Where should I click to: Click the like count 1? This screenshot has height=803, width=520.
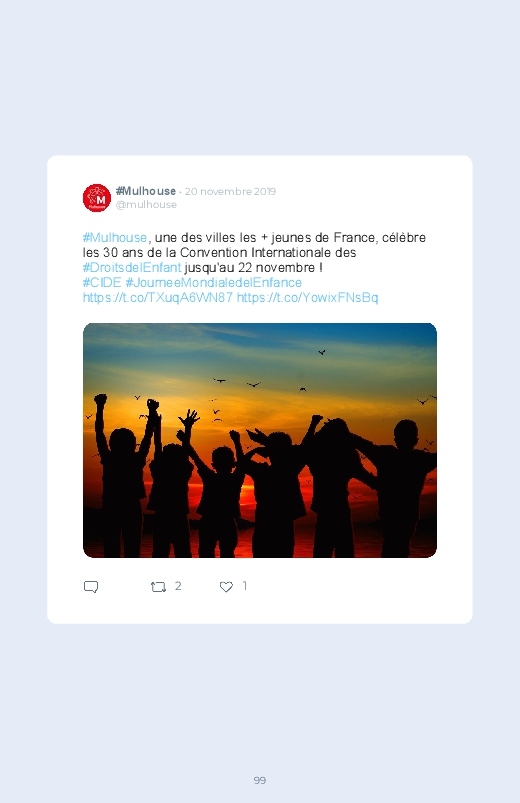[x=244, y=586]
